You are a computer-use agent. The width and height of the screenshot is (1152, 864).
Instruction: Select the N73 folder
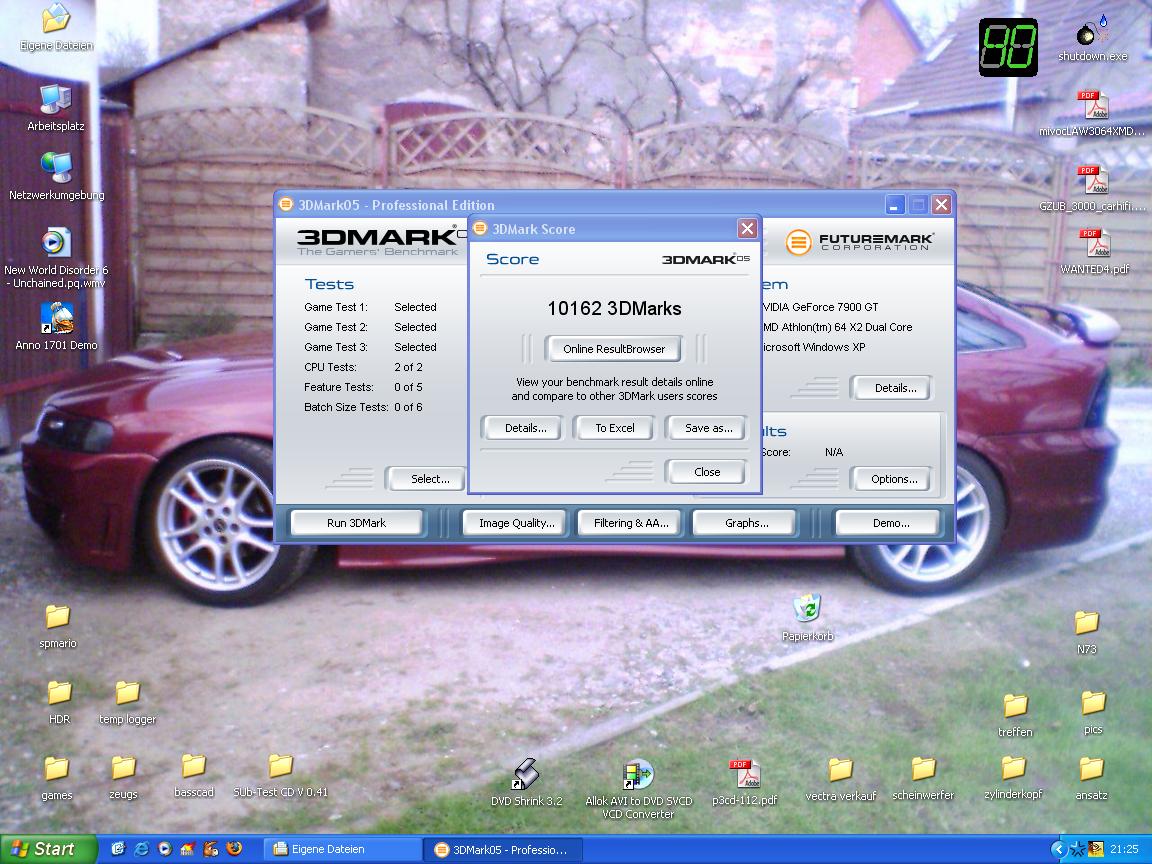click(1087, 633)
